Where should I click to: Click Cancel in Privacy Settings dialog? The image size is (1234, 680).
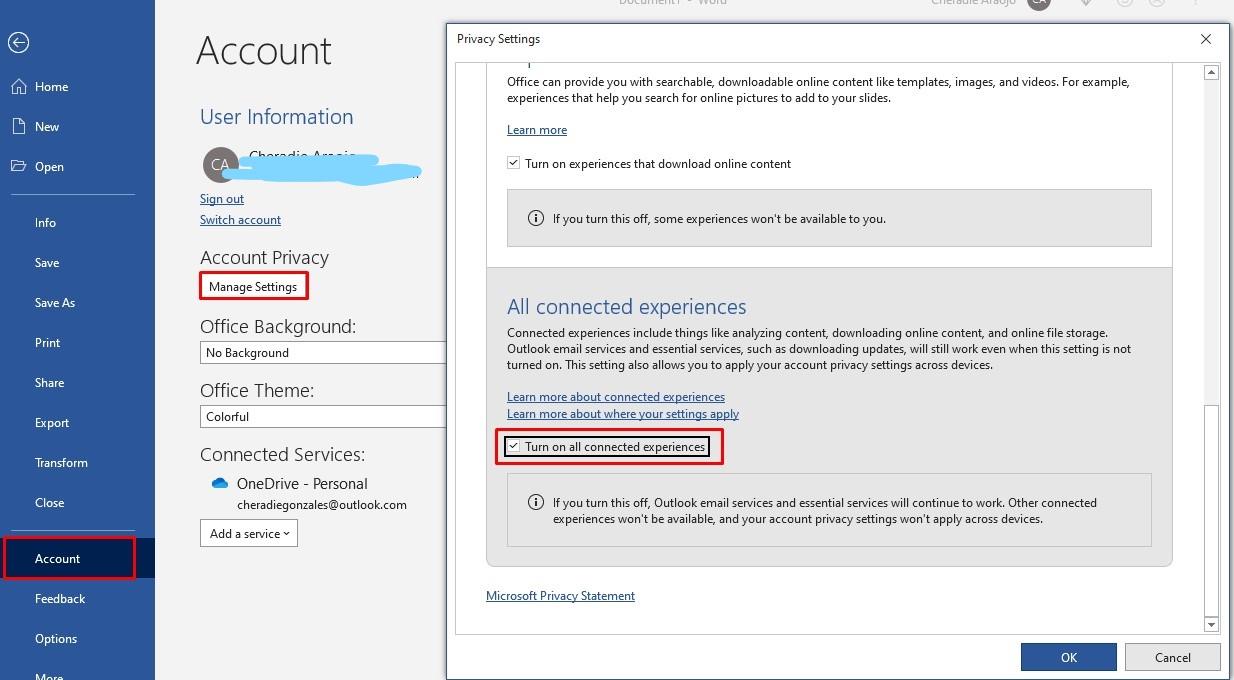pos(1172,657)
